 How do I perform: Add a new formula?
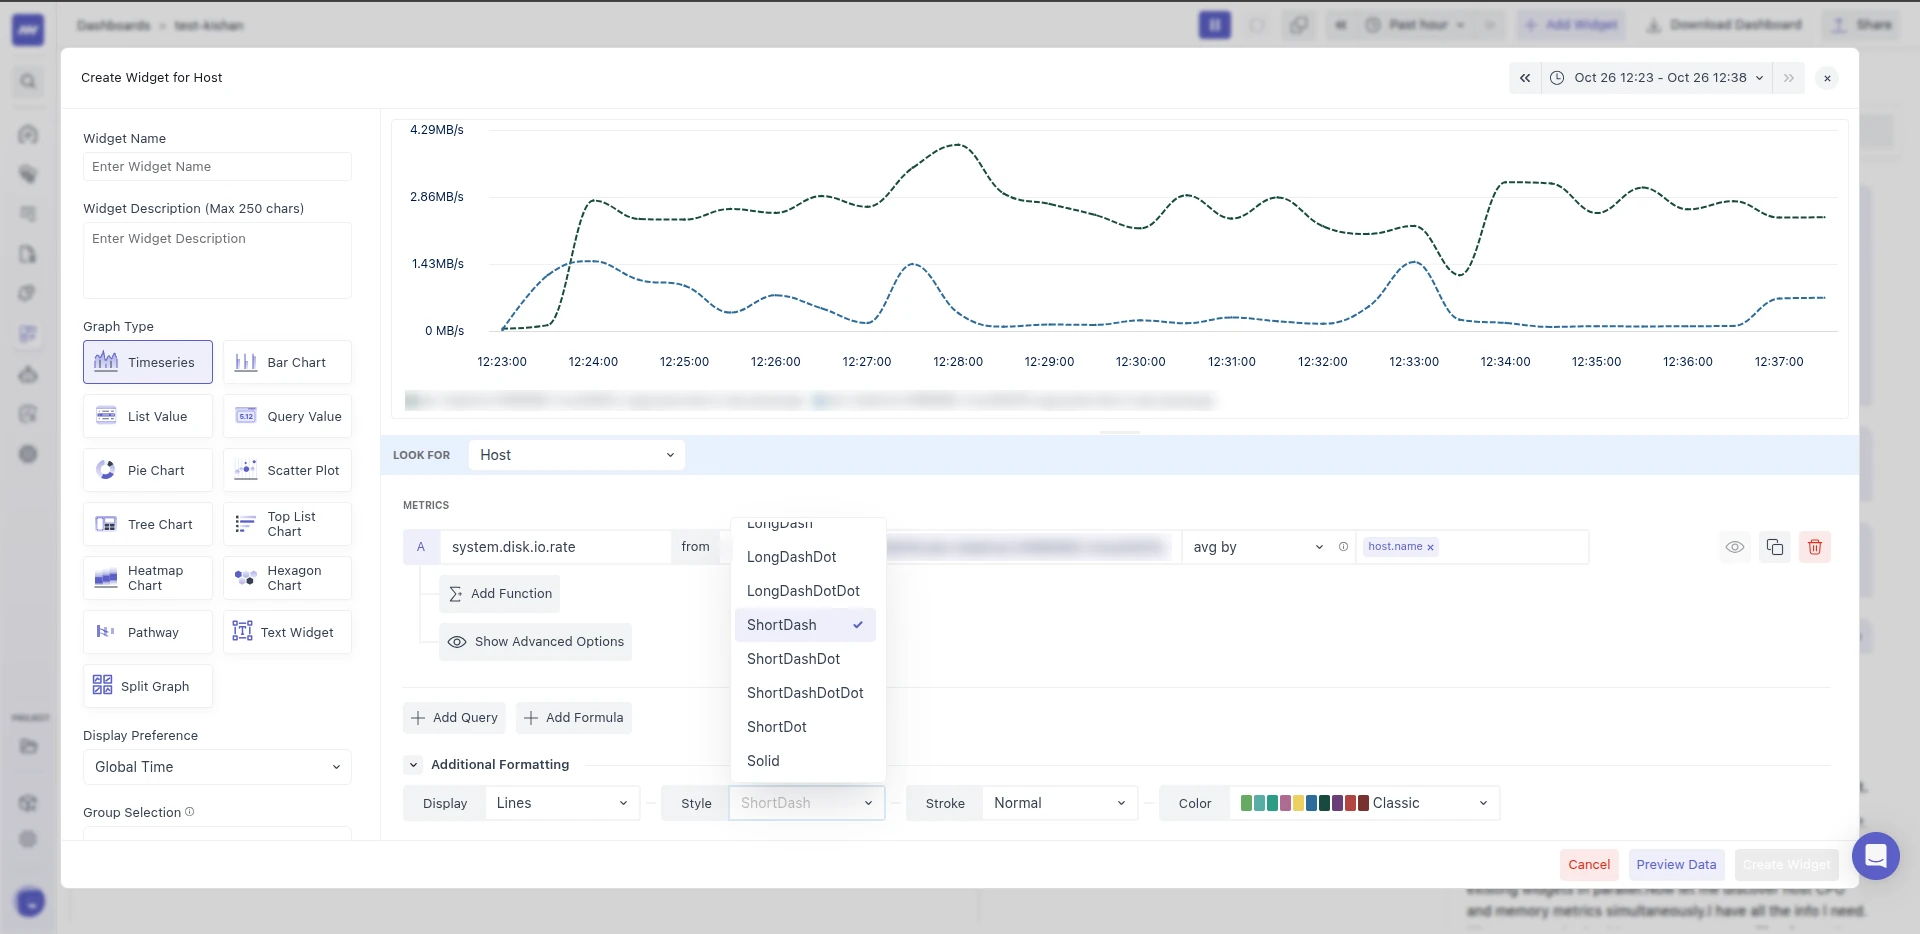pyautogui.click(x=574, y=718)
